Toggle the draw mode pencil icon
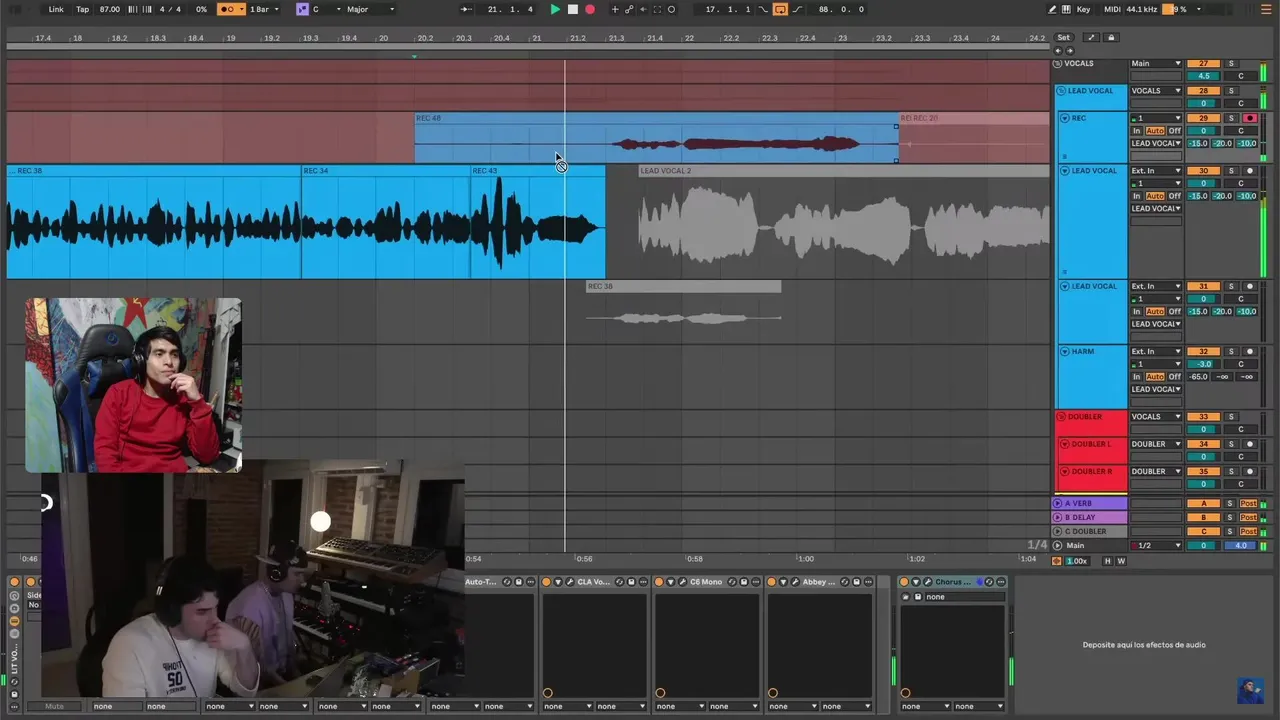Image resolution: width=1280 pixels, height=720 pixels. (1052, 9)
